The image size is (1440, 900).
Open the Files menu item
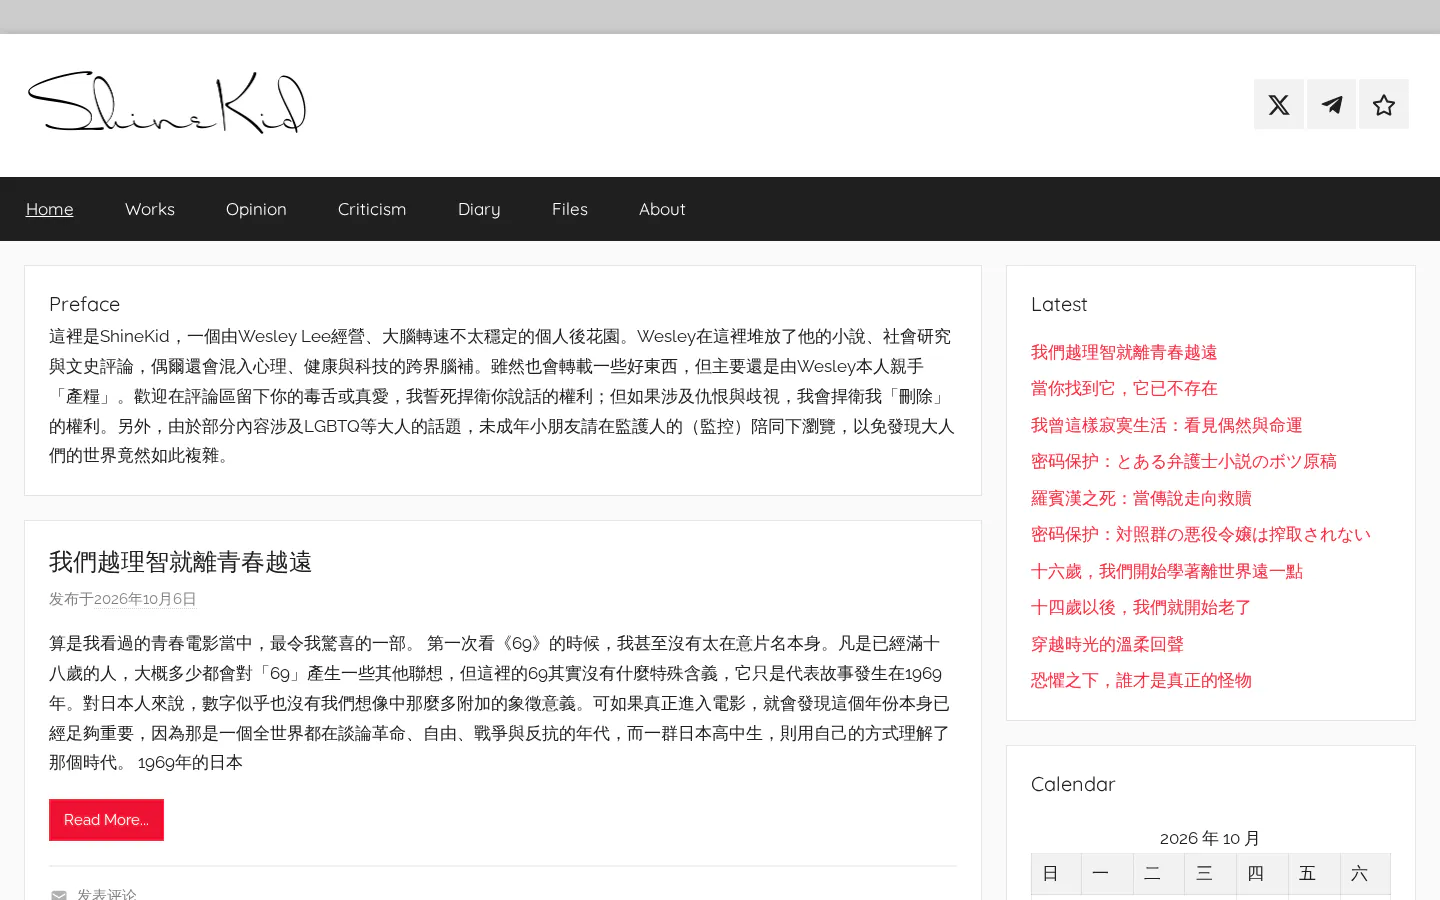(x=570, y=209)
